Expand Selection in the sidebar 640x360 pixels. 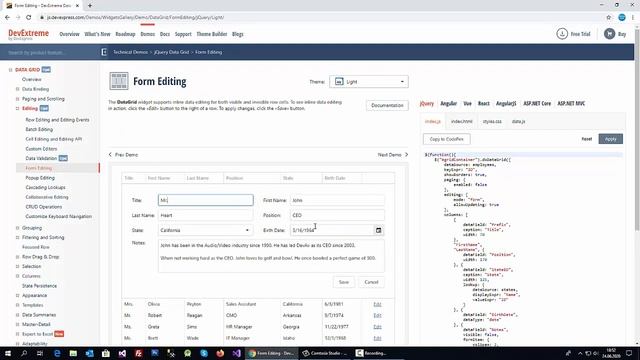pyautogui.click(x=18, y=267)
